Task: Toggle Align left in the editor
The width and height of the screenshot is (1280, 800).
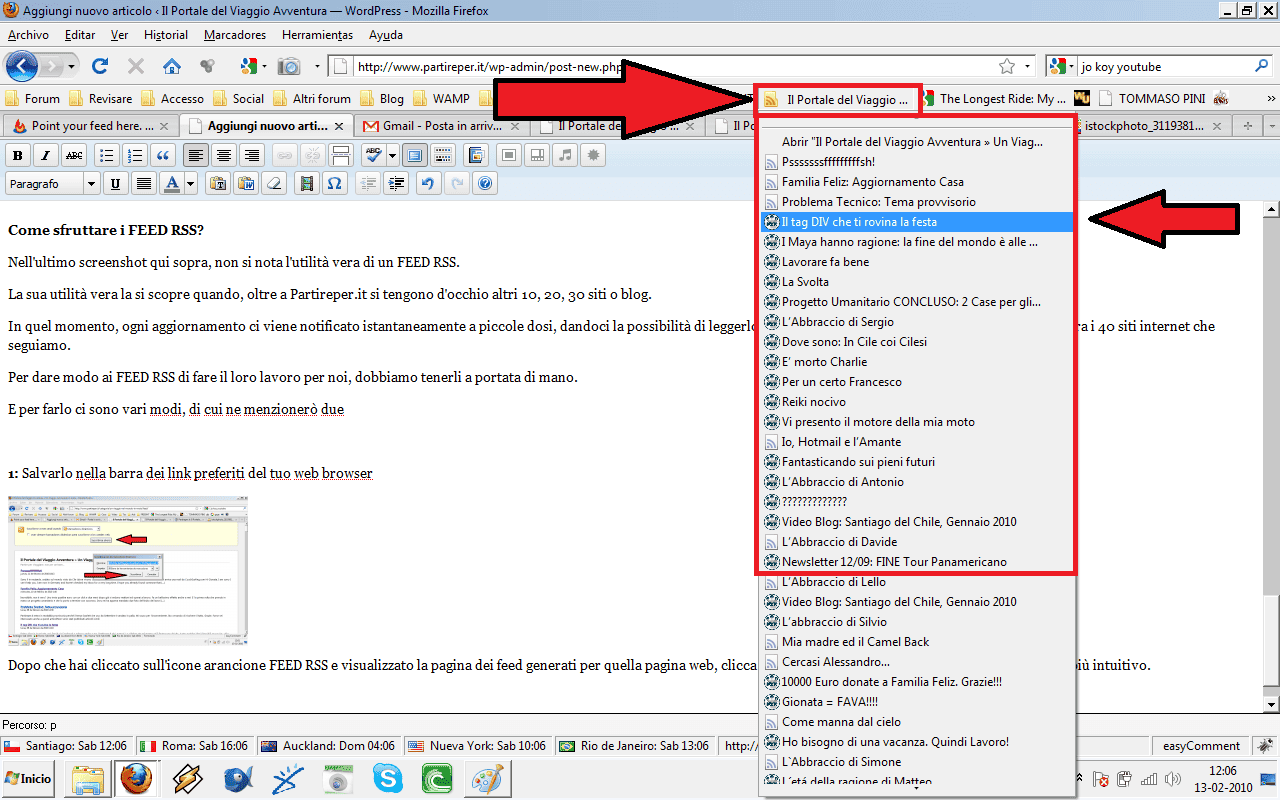Action: tap(196, 155)
